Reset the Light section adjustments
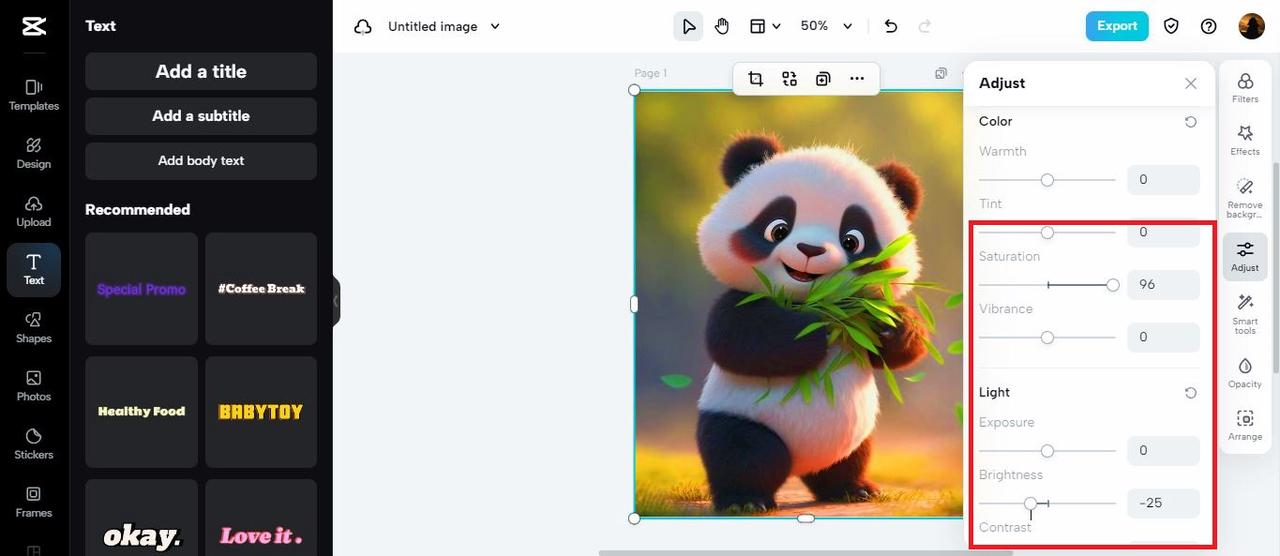This screenshot has height=556, width=1280. tap(1190, 393)
